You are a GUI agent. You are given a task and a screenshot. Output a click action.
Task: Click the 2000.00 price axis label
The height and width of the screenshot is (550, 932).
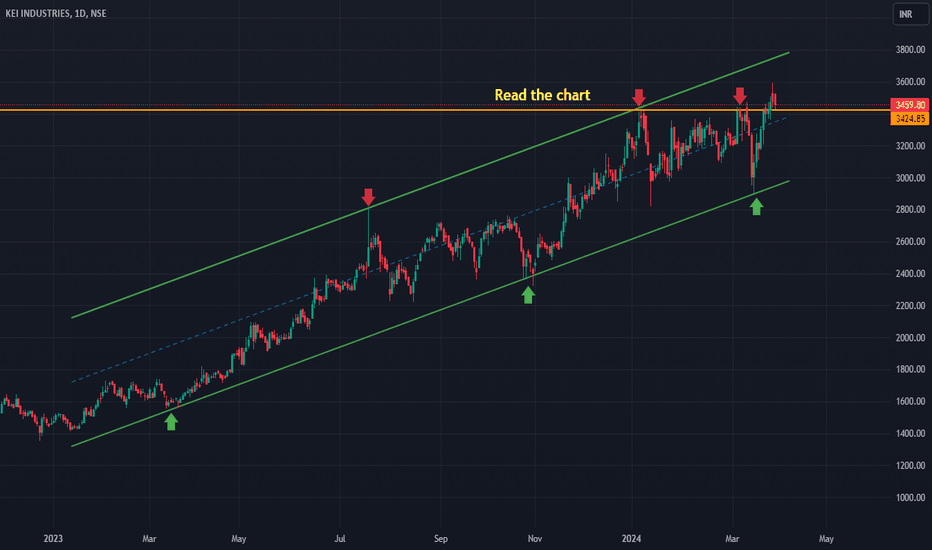click(x=910, y=338)
